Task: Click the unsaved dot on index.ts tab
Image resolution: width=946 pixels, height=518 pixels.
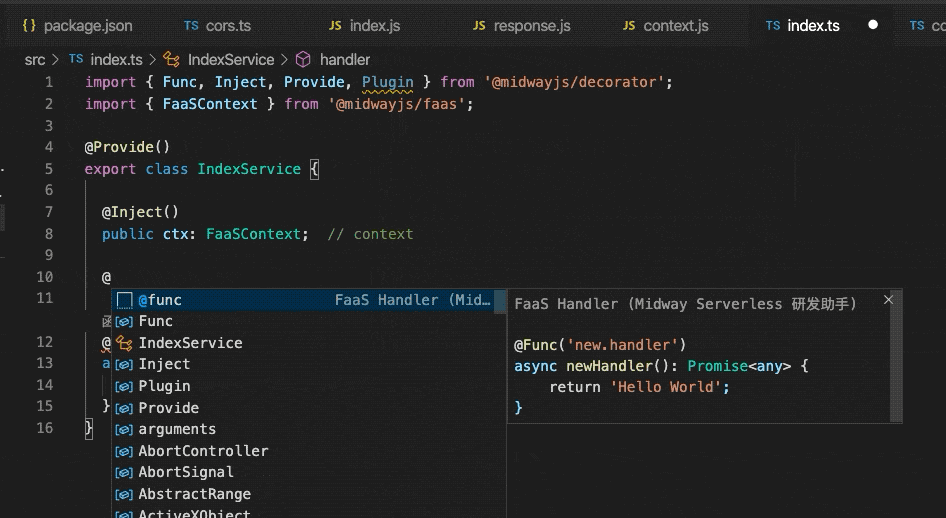Action: click(x=873, y=25)
